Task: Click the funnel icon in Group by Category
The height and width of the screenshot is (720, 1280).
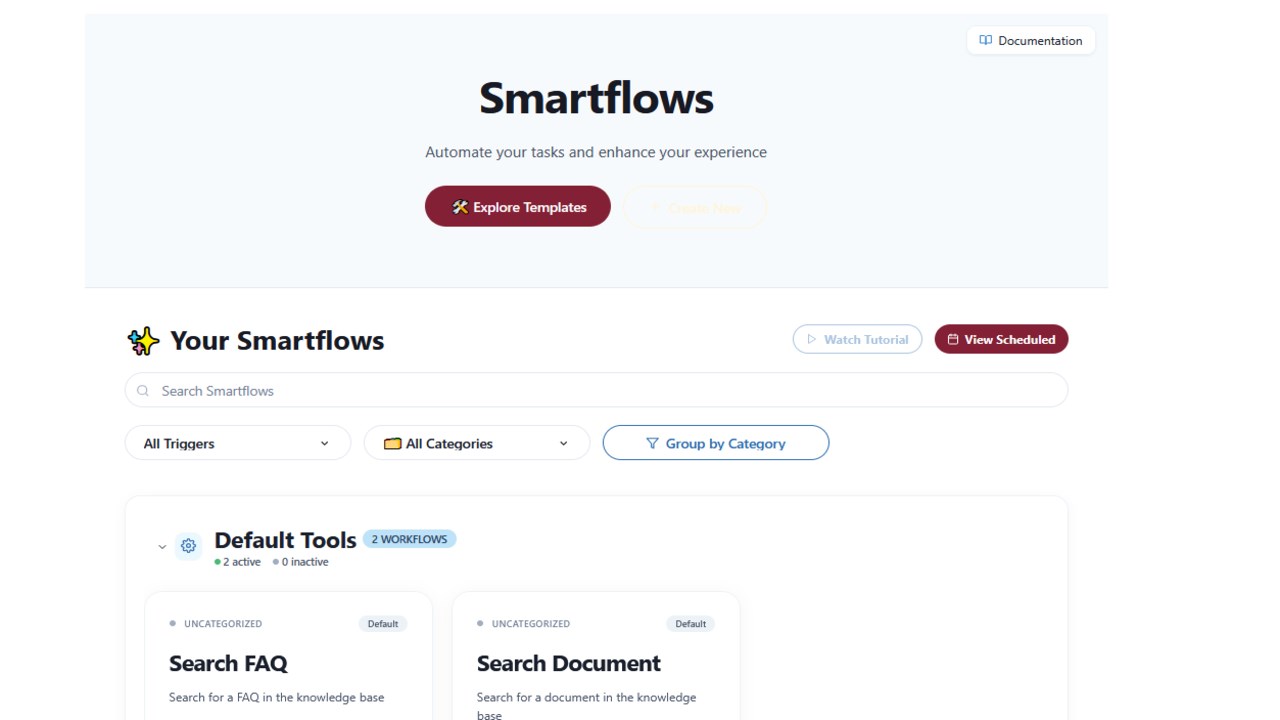Action: (x=652, y=443)
